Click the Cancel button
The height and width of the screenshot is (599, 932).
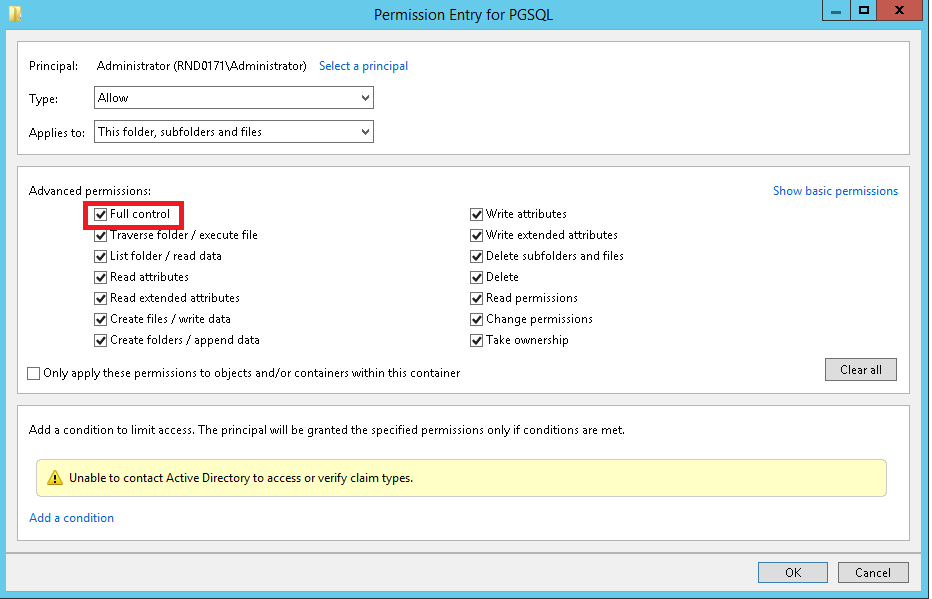[x=872, y=573]
